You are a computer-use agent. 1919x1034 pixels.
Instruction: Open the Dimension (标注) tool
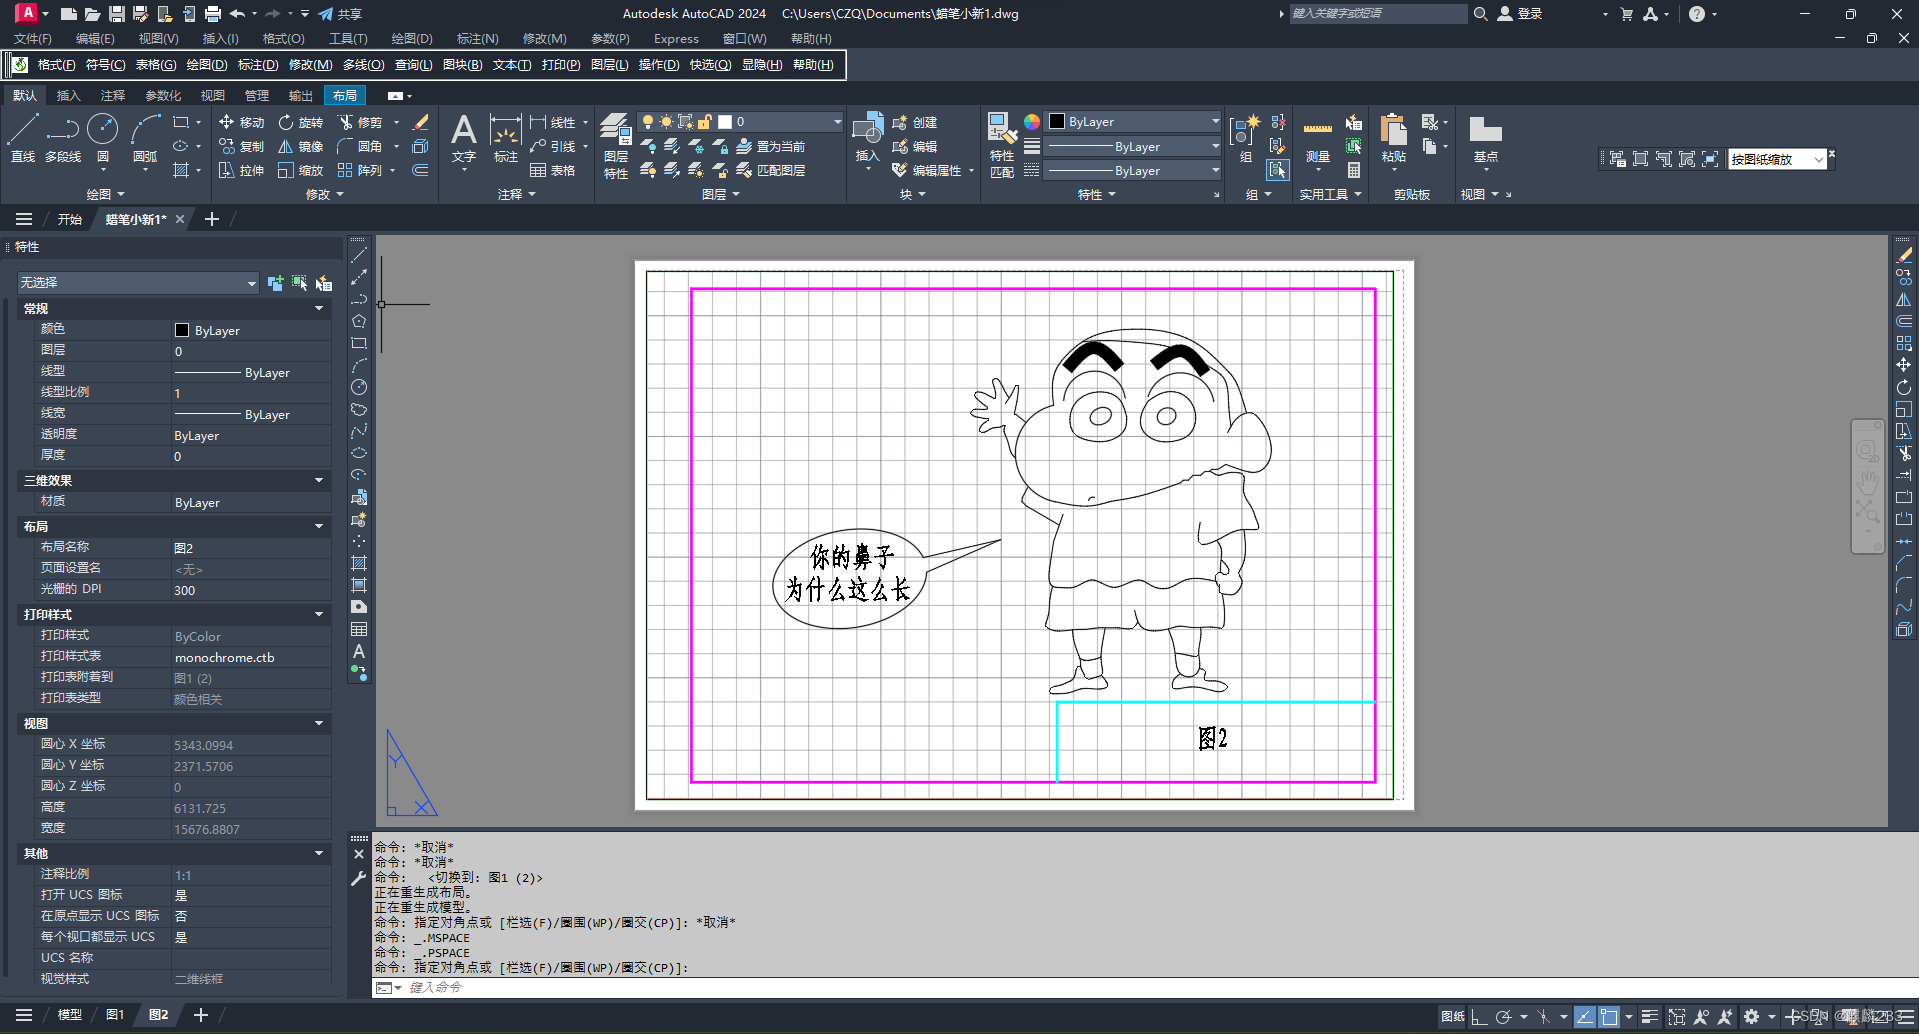pyautogui.click(x=506, y=138)
